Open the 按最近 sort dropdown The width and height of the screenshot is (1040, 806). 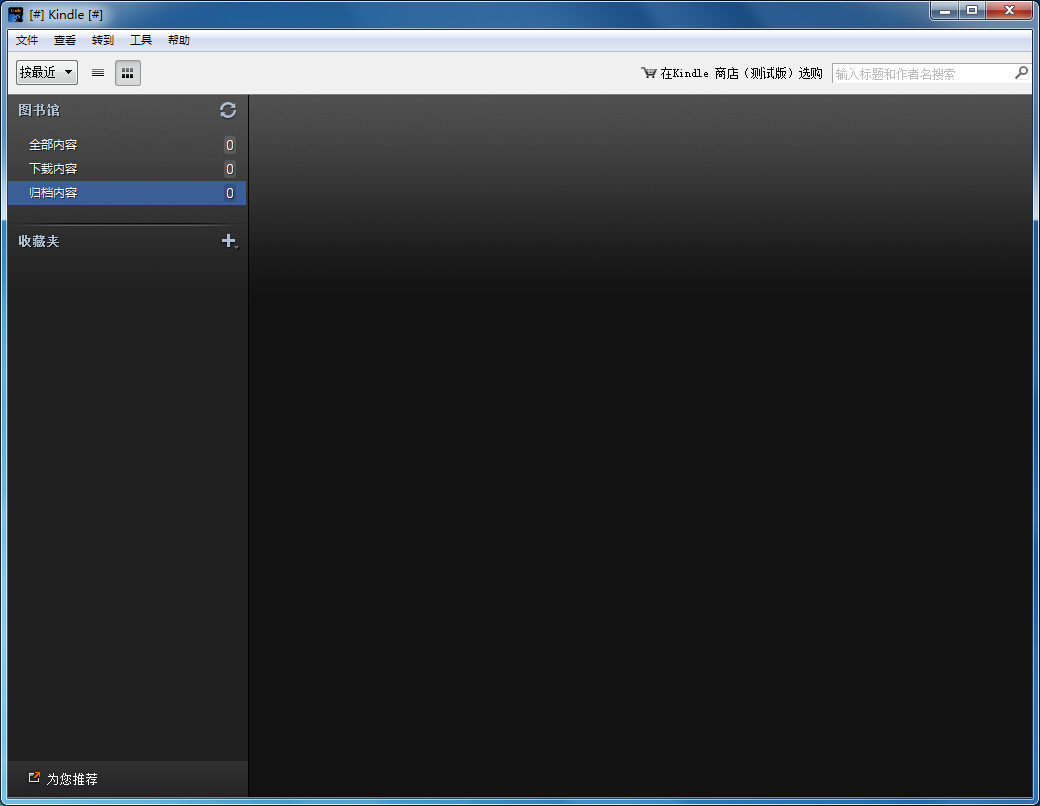(x=47, y=73)
